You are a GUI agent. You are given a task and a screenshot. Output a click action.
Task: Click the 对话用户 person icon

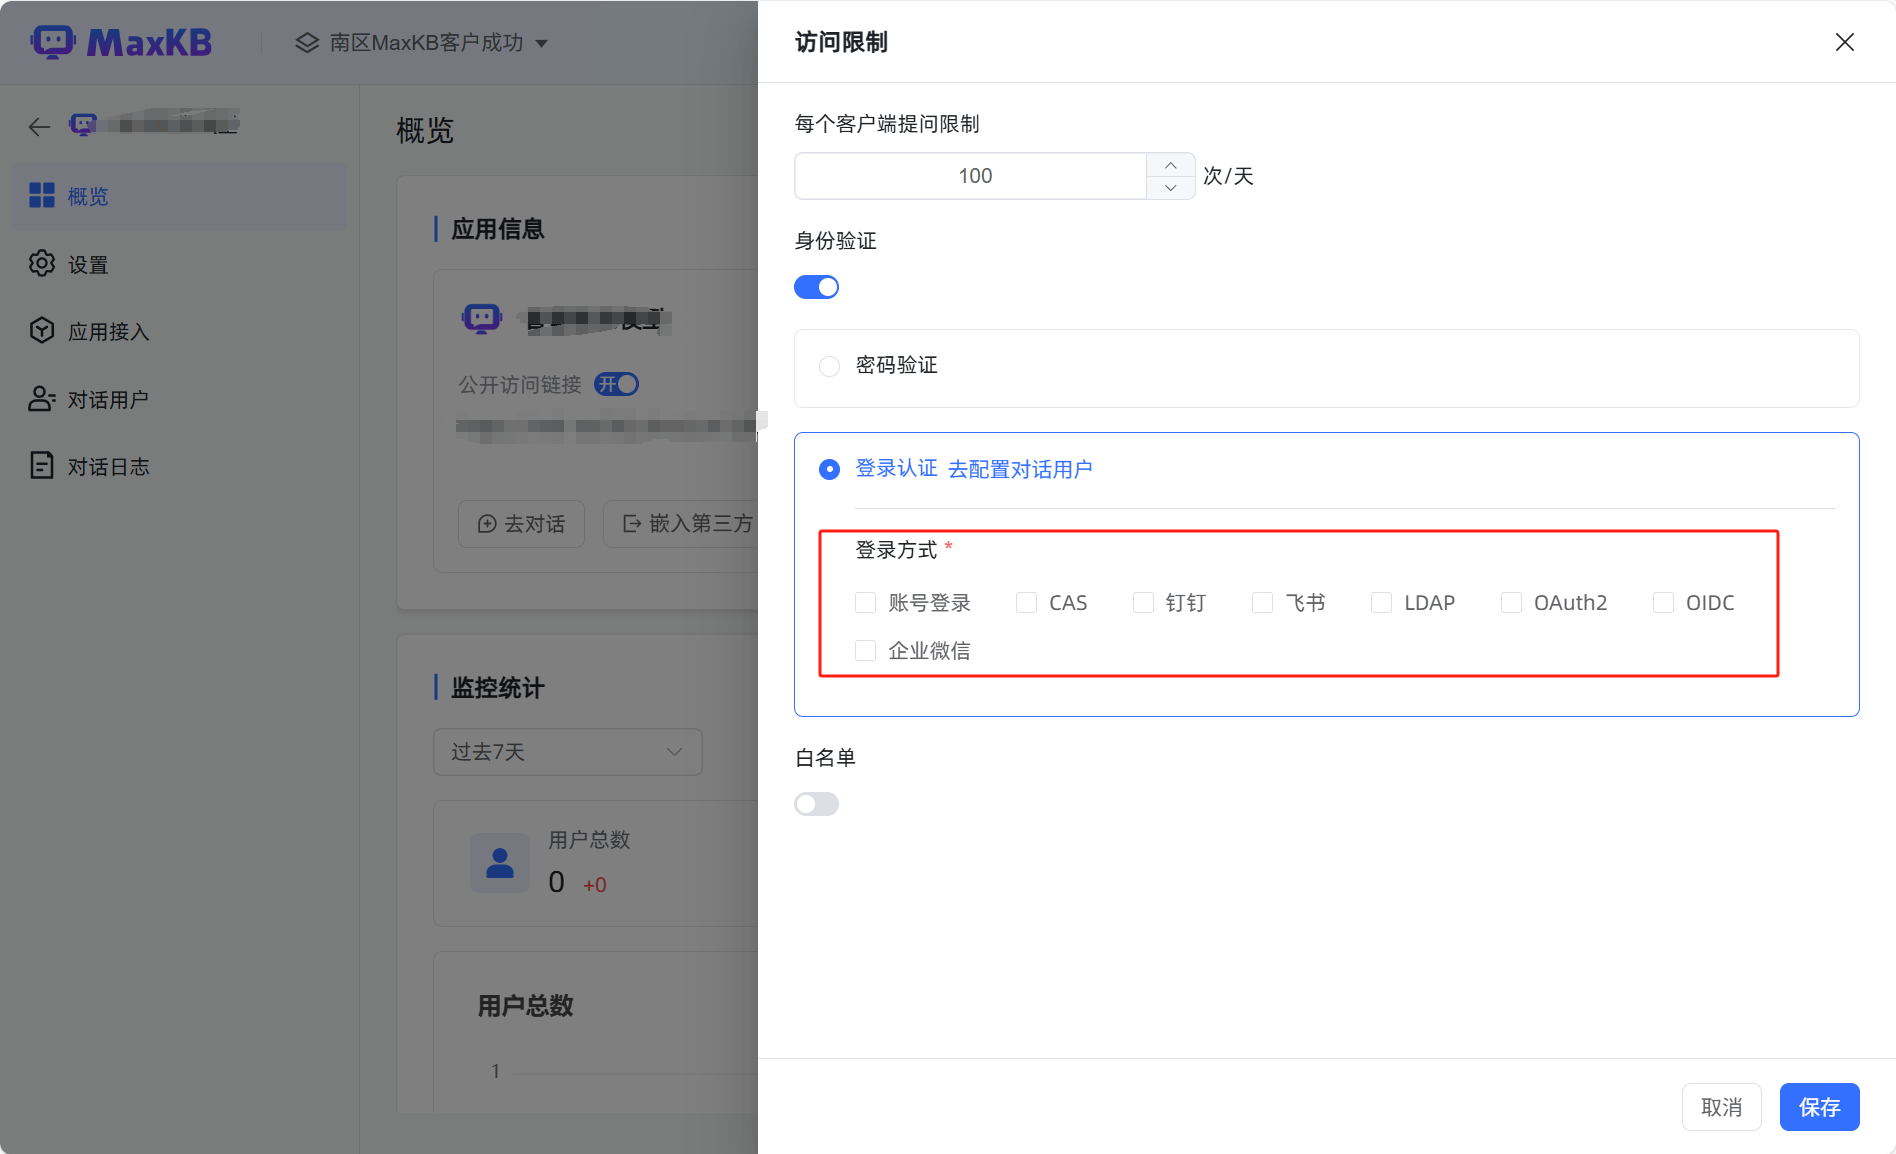click(42, 398)
